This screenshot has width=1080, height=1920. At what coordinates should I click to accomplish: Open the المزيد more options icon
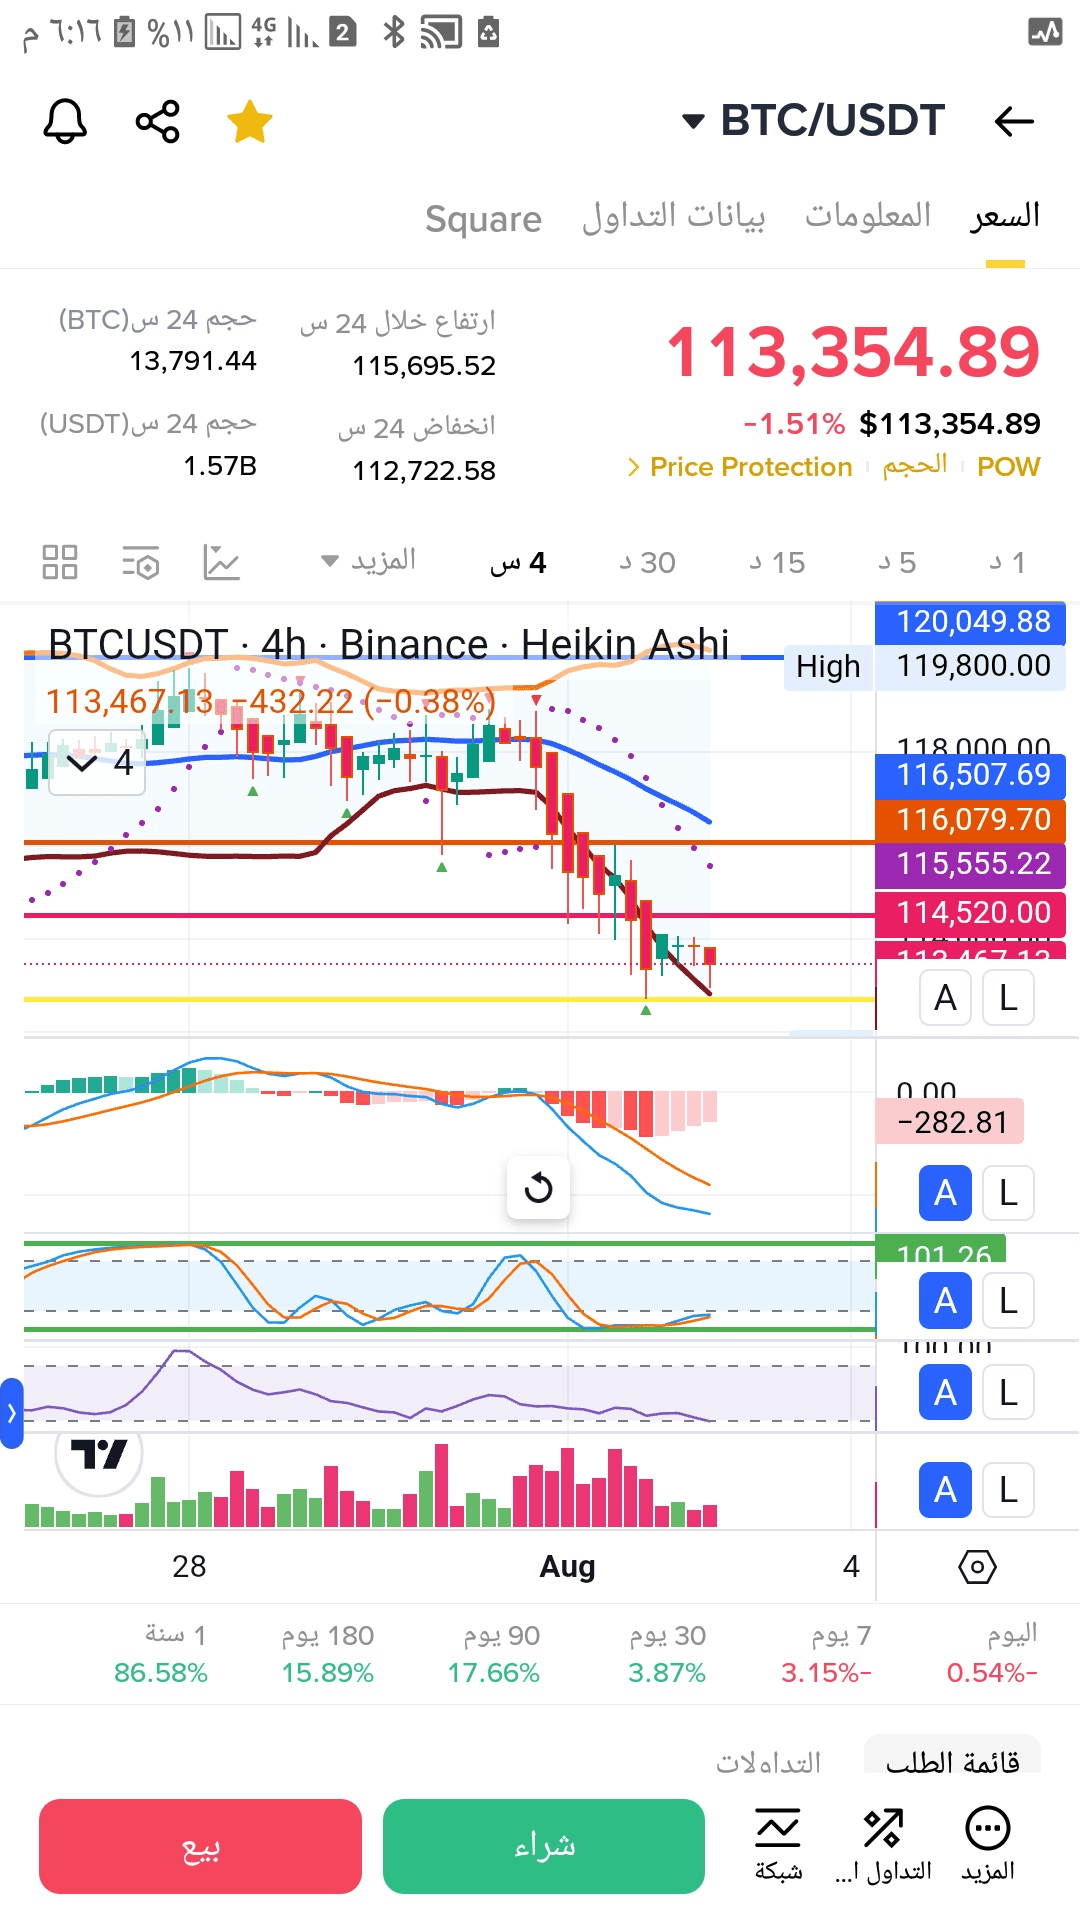coord(988,1844)
